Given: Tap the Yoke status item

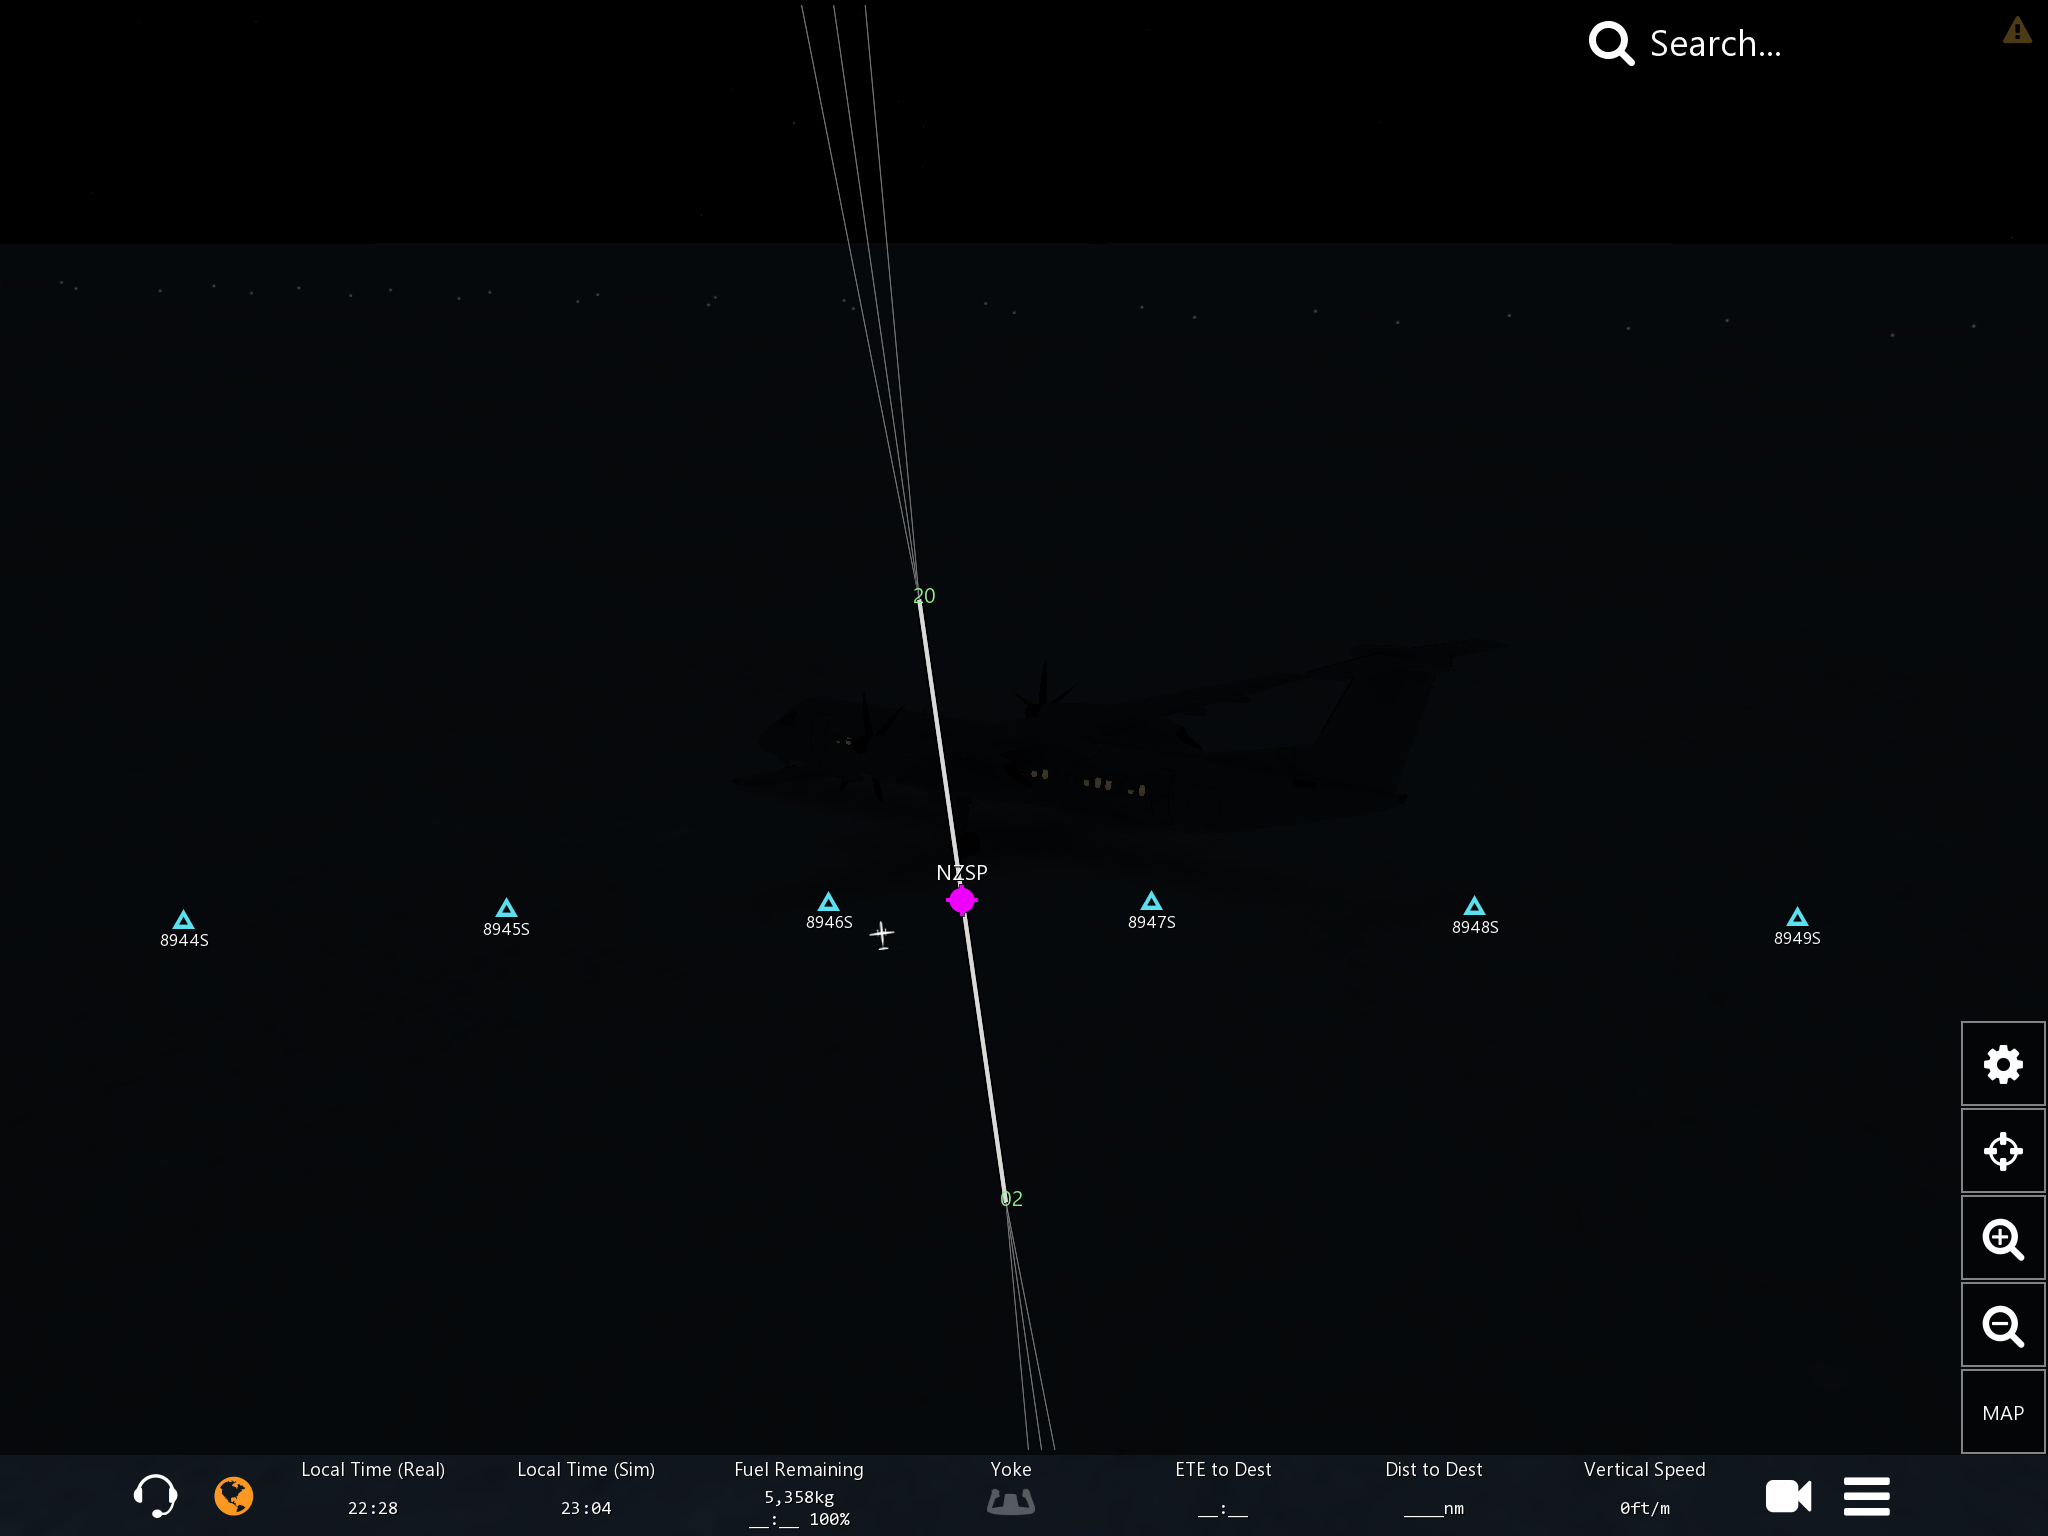Looking at the screenshot, I should [x=1011, y=1490].
